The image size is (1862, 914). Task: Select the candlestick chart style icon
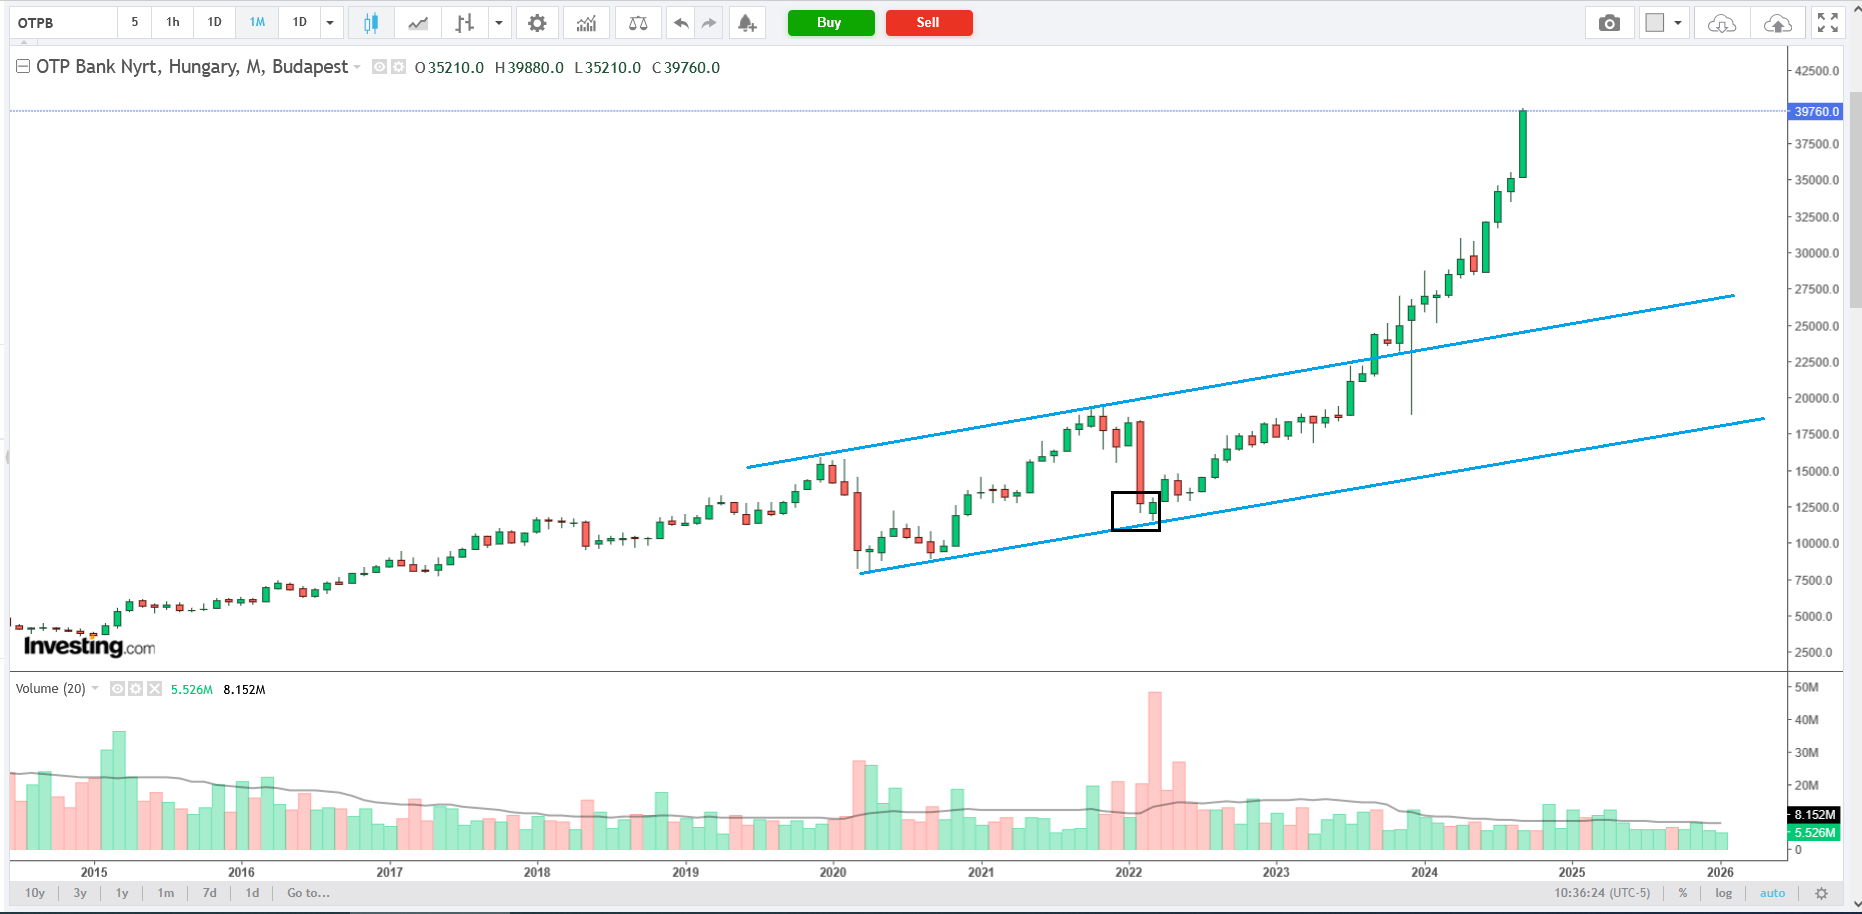coord(371,23)
